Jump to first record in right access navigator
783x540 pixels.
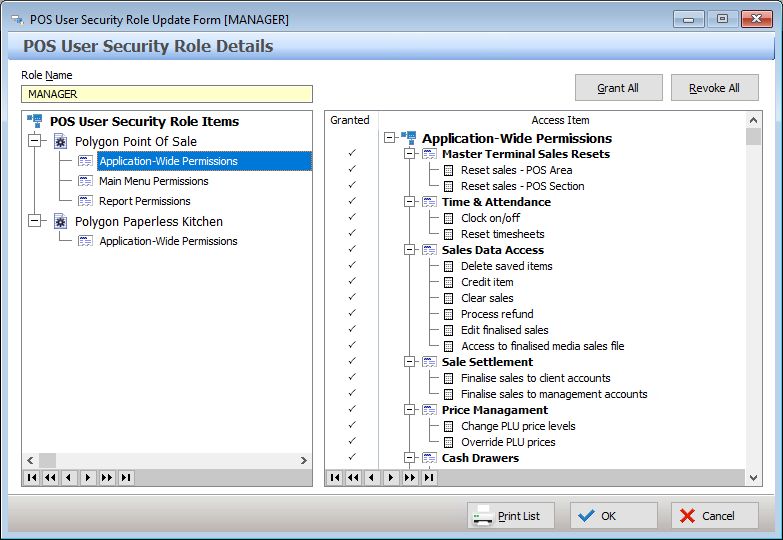335,478
